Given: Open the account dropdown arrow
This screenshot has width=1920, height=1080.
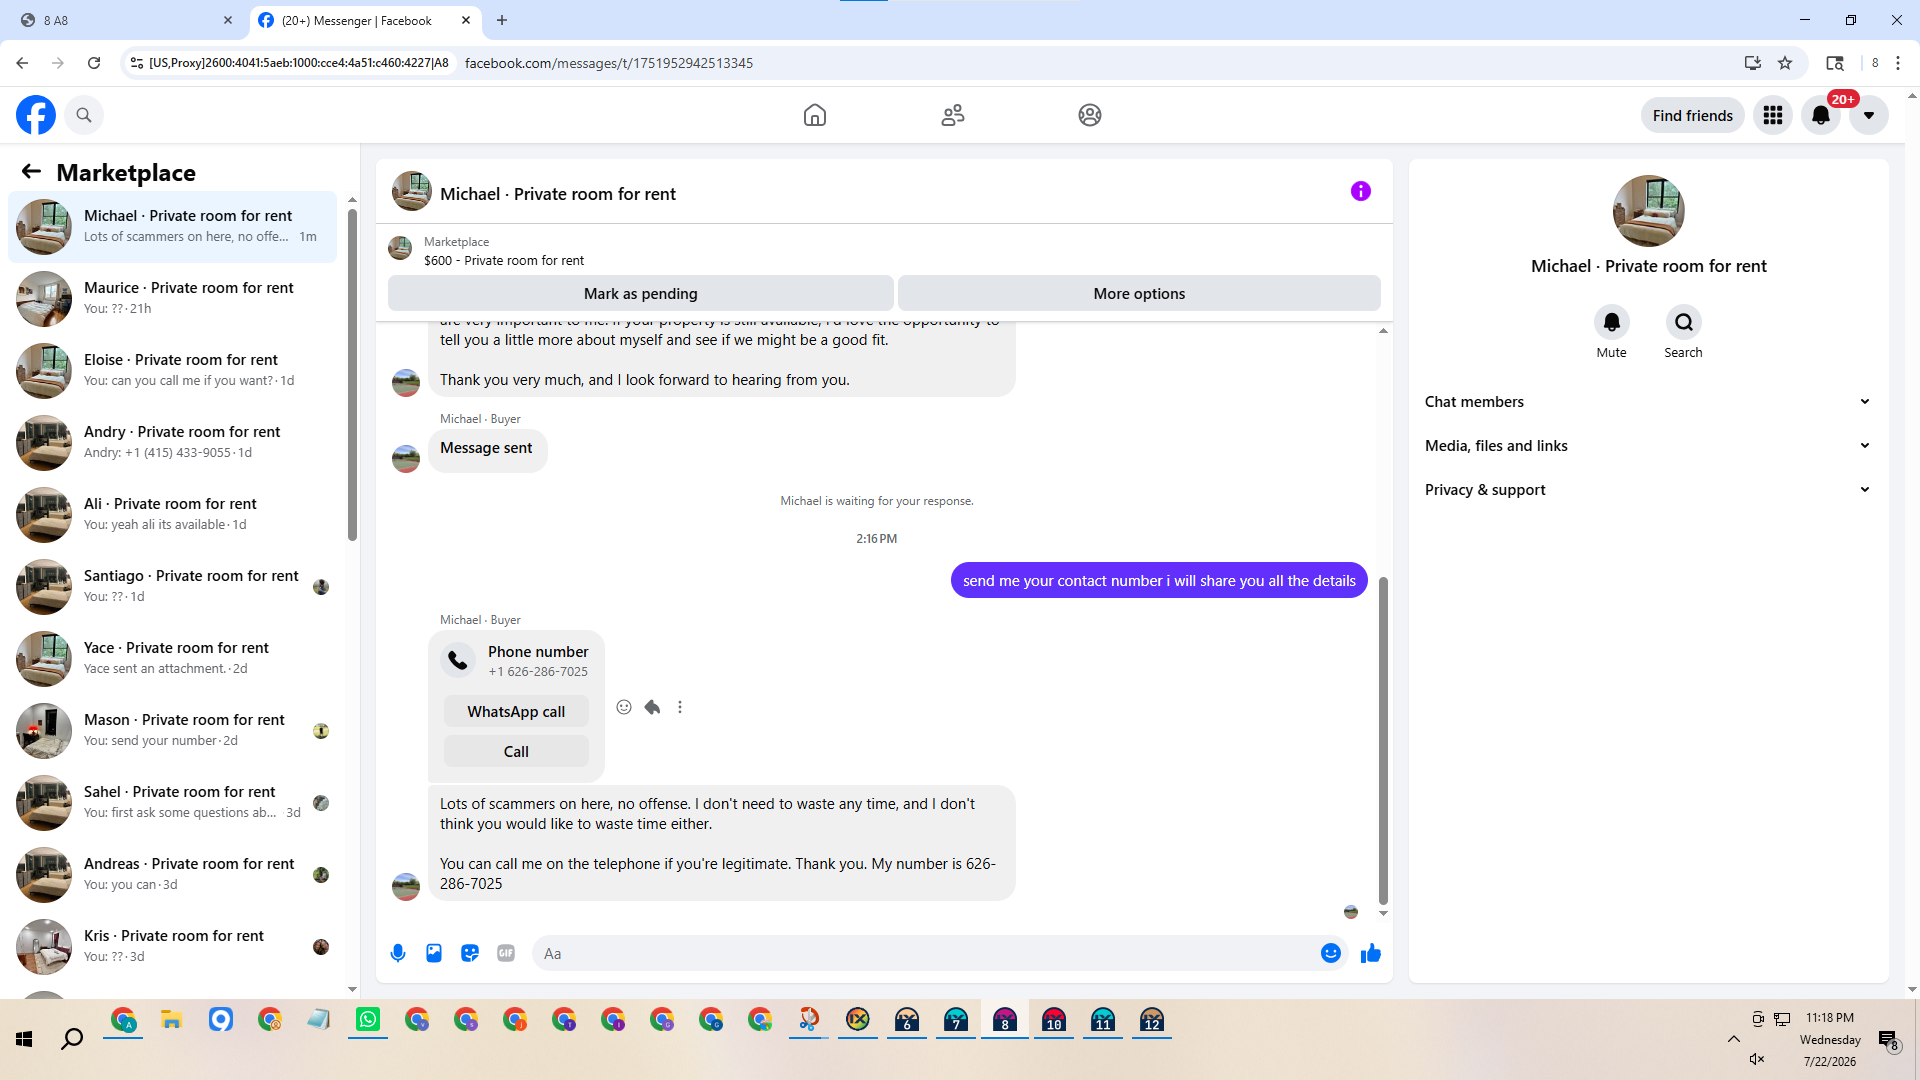Looking at the screenshot, I should click(x=1869, y=115).
